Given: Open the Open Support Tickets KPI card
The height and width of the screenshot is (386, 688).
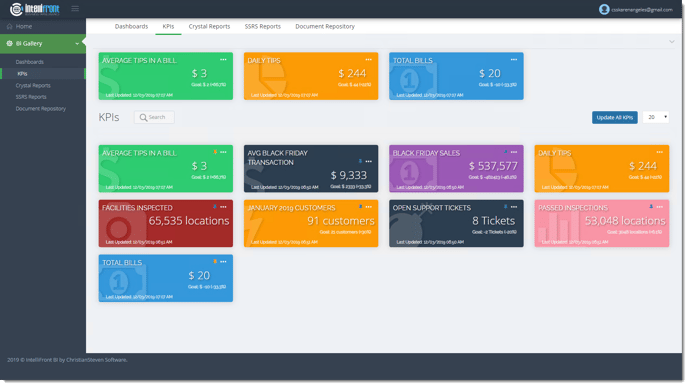Looking at the screenshot, I should [x=456, y=224].
